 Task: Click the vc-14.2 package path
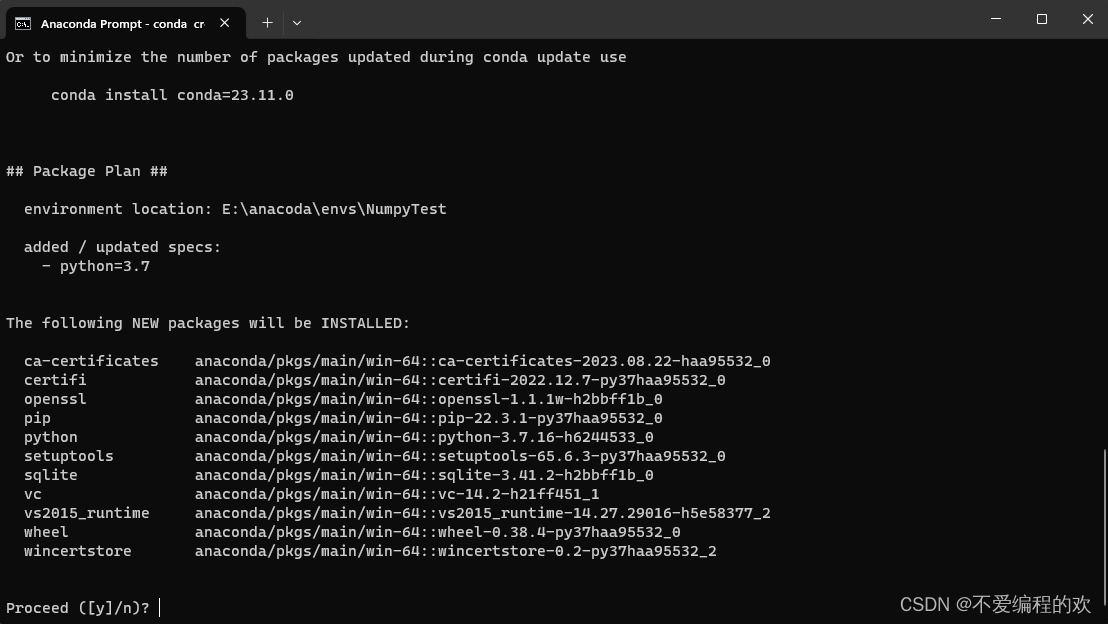coord(397,495)
